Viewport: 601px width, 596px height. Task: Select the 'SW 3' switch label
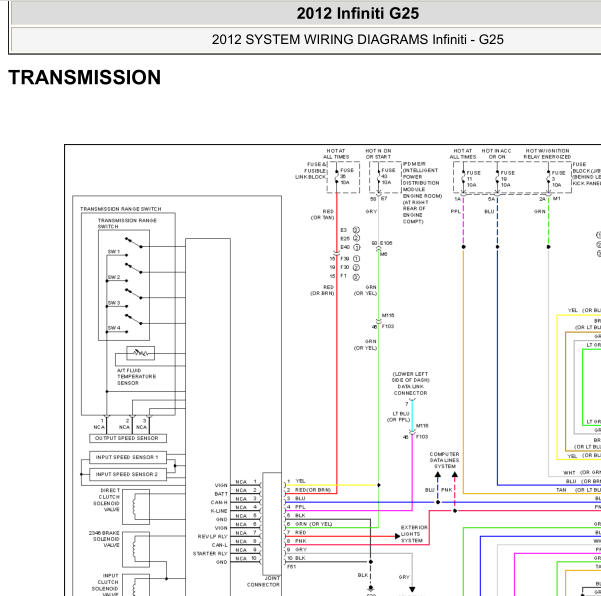pyautogui.click(x=114, y=303)
